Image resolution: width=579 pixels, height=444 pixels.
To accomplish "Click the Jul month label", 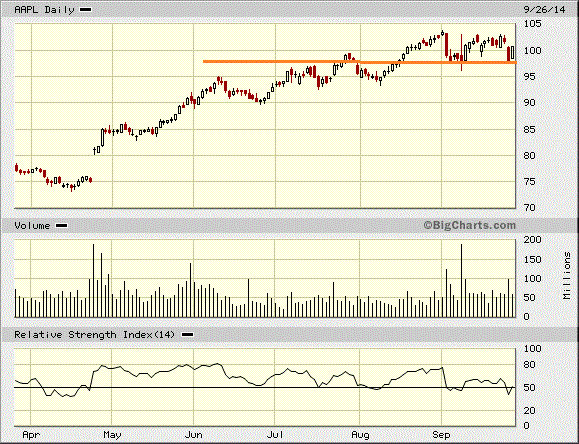I will pyautogui.click(x=275, y=435).
